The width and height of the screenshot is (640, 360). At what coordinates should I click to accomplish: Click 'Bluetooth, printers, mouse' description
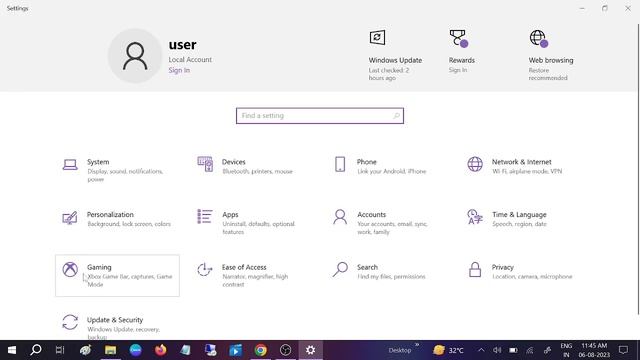[x=257, y=171]
